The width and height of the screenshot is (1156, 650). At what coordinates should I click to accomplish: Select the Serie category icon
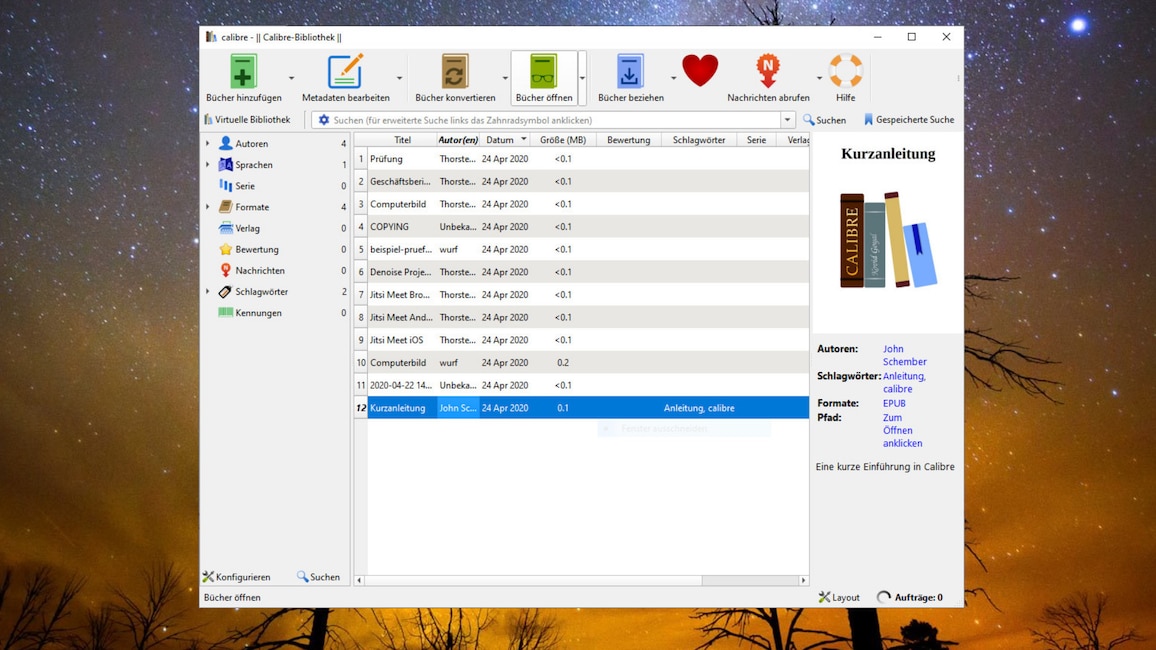tap(226, 186)
